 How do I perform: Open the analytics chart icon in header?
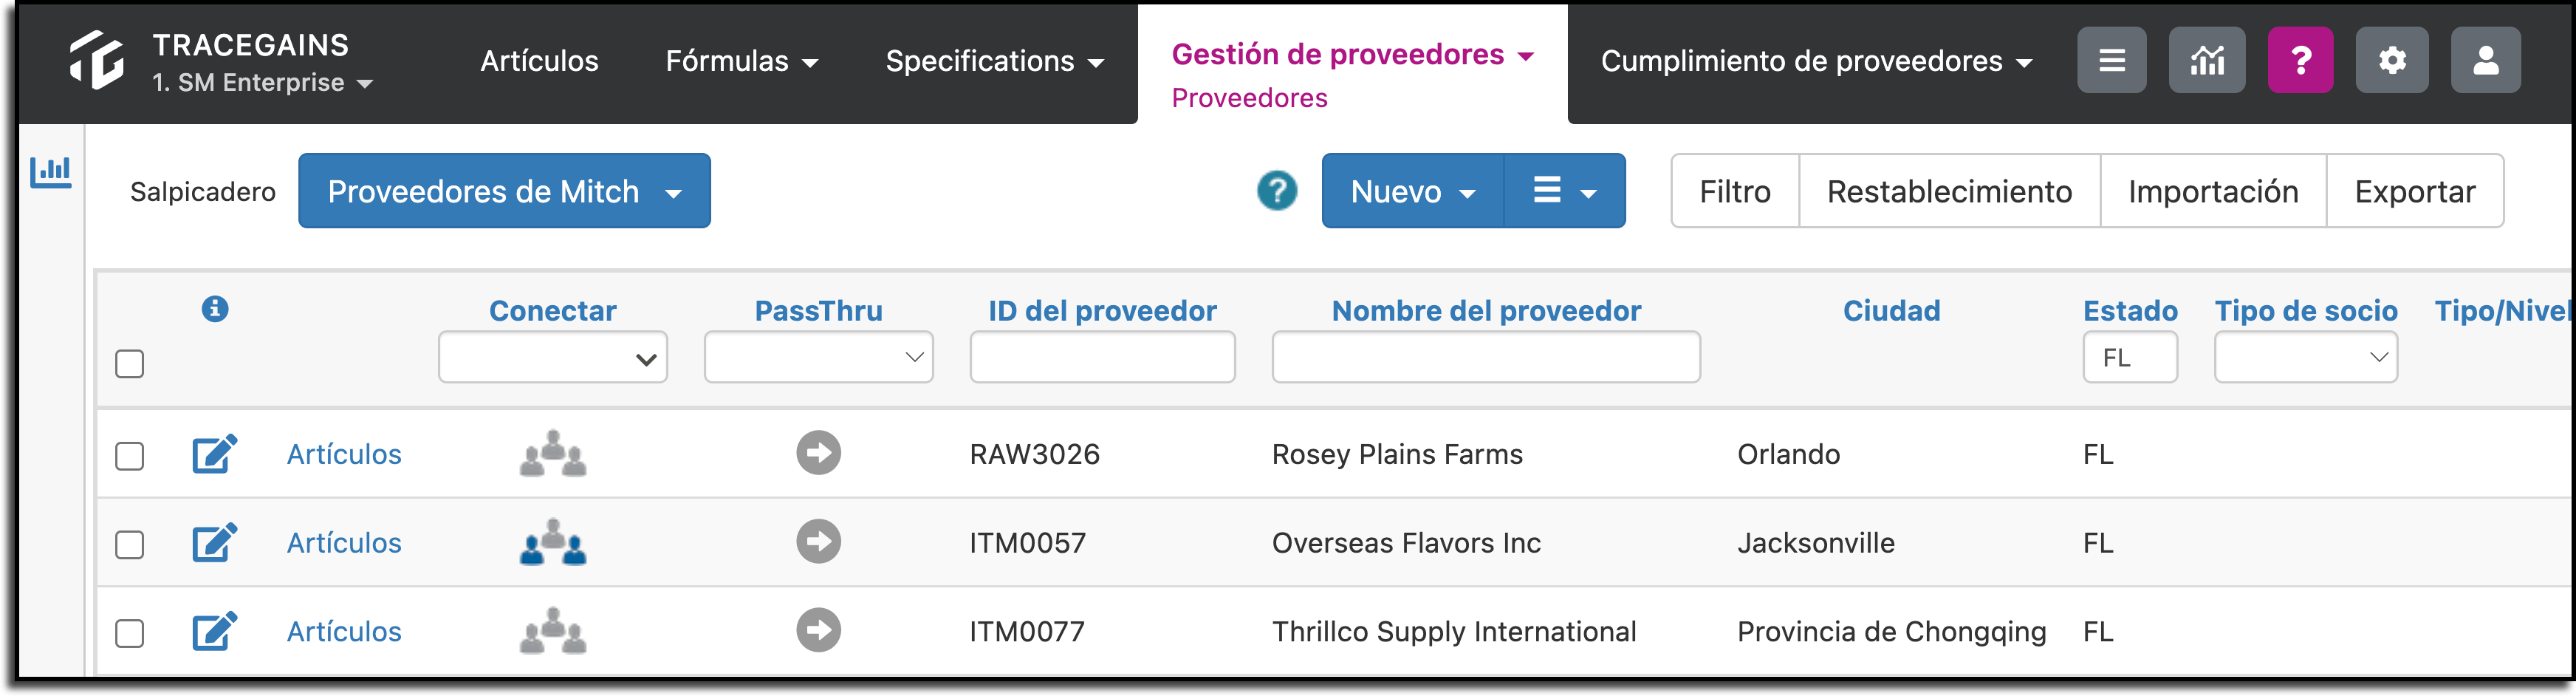click(x=2206, y=60)
